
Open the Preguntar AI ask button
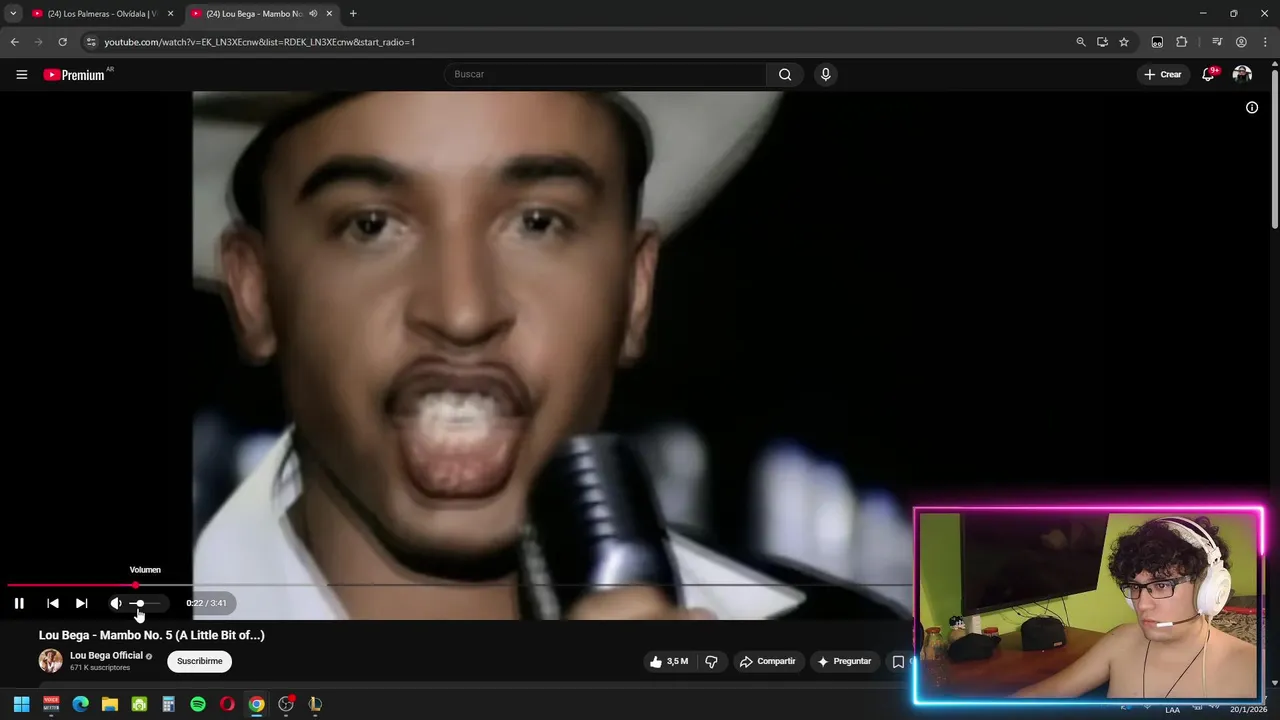pyautogui.click(x=844, y=661)
